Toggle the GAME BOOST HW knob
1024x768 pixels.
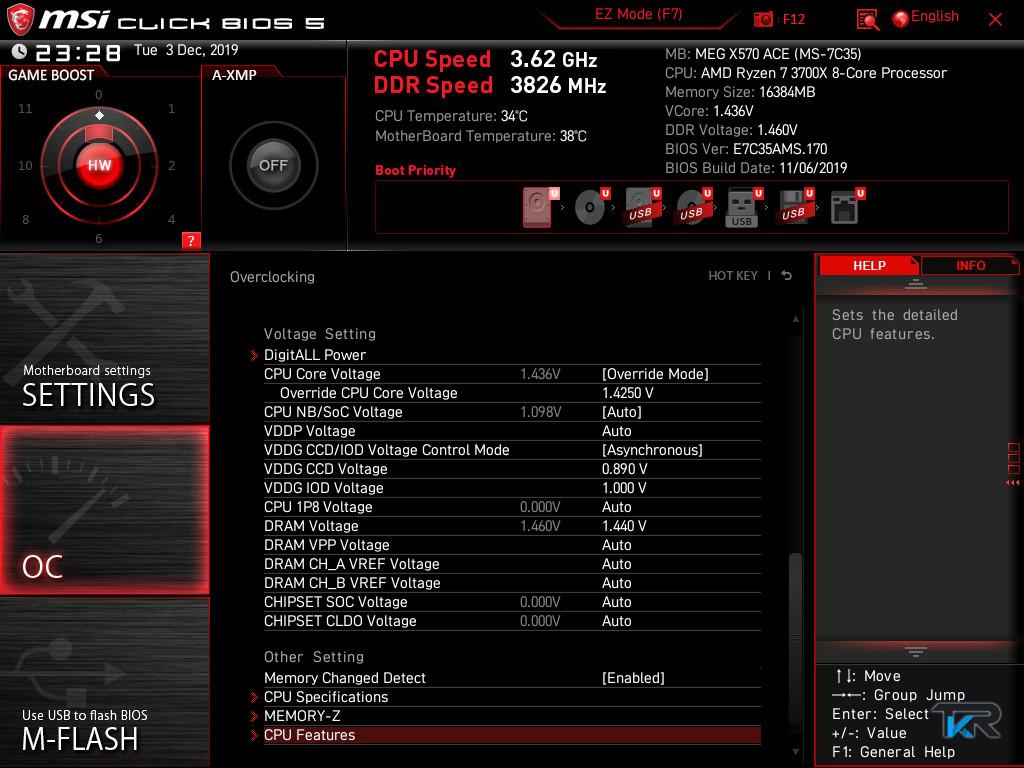click(x=99, y=165)
